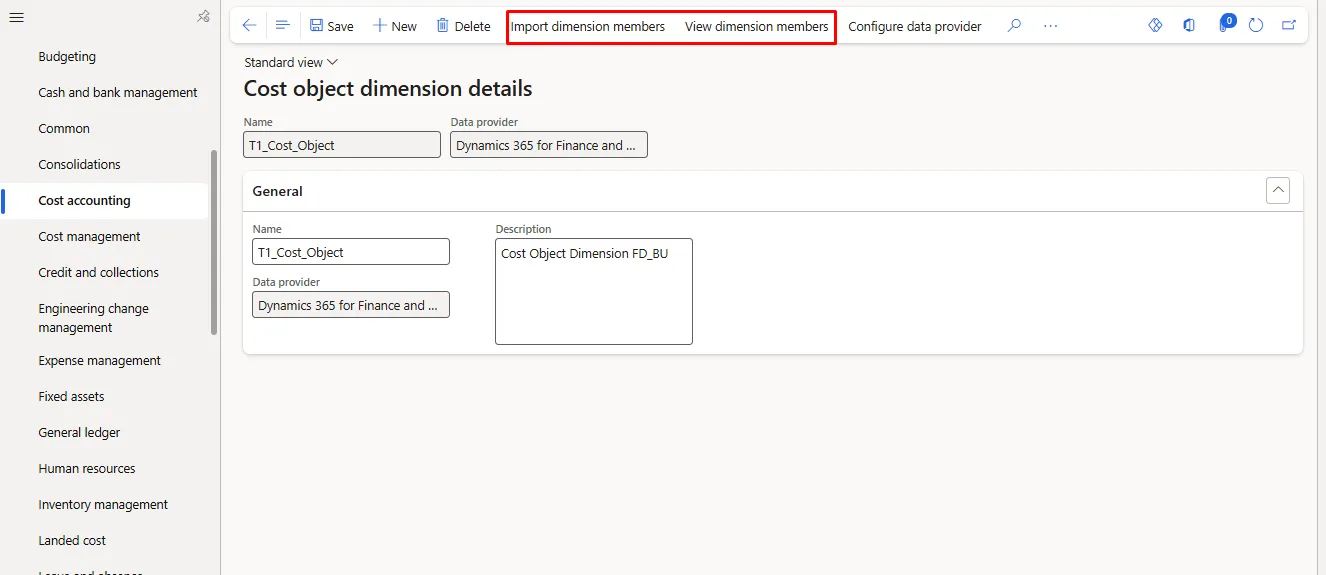Open the Human resources module
1326x575 pixels.
tap(86, 469)
